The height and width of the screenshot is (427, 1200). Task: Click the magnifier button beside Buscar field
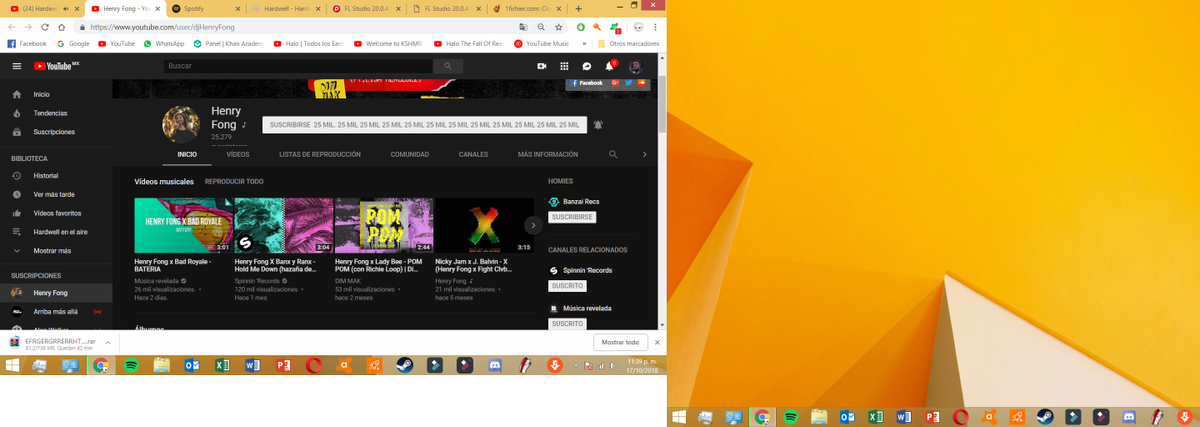point(449,66)
